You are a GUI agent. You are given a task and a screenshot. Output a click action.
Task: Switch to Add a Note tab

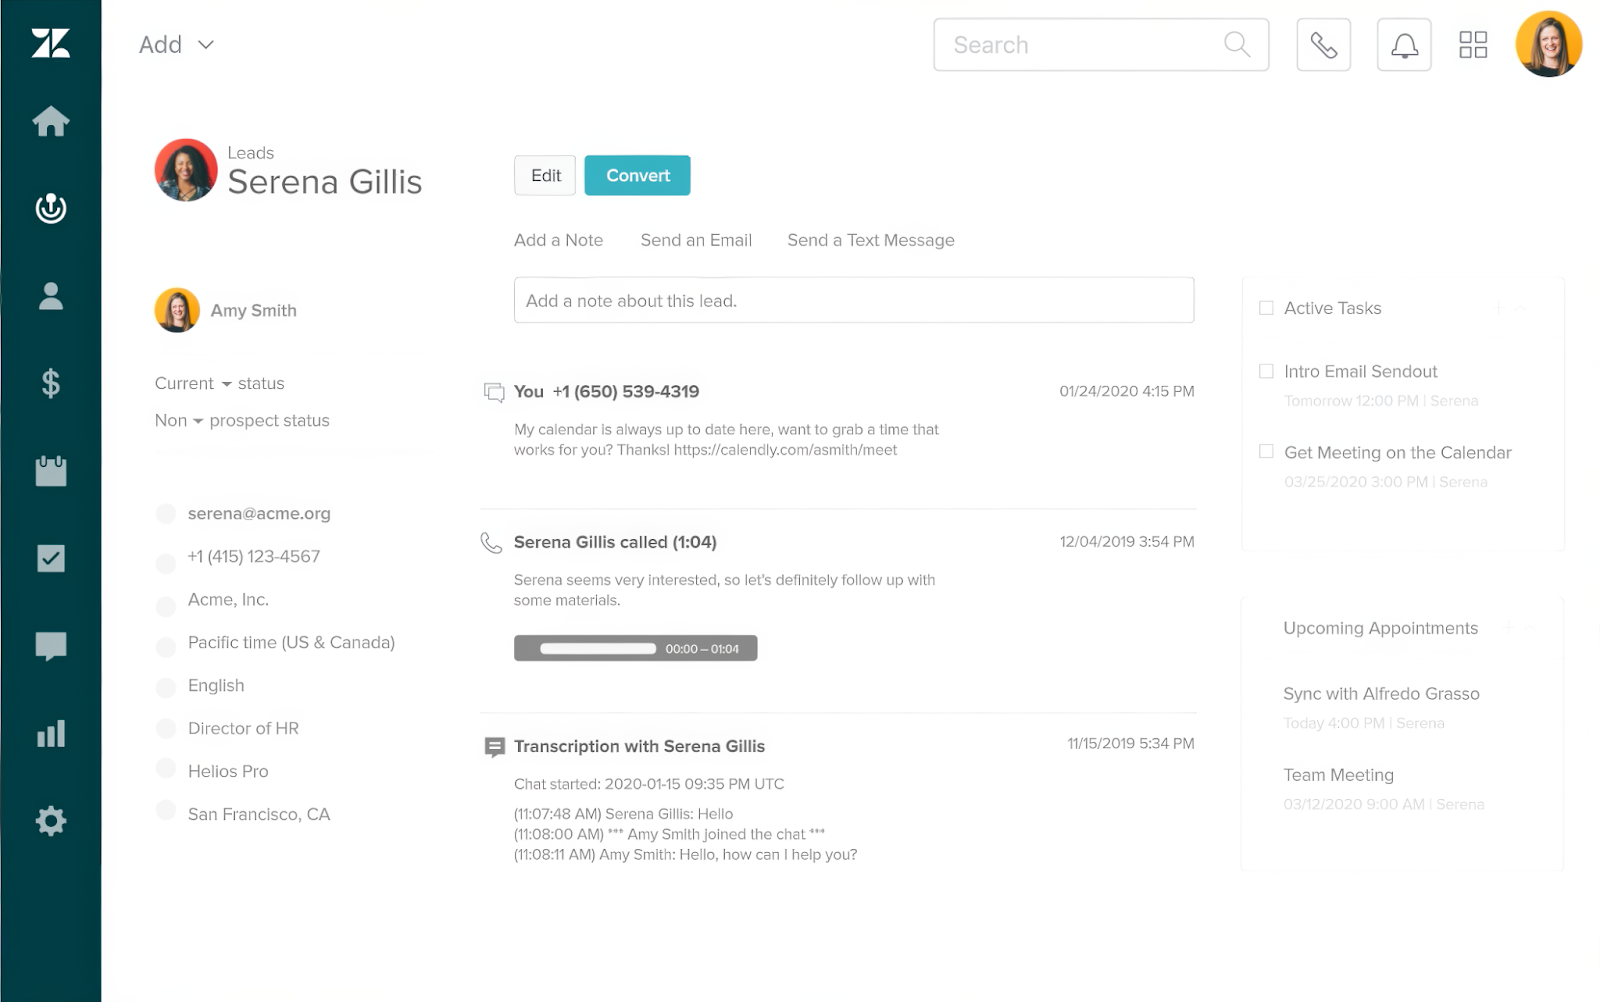[x=558, y=240]
